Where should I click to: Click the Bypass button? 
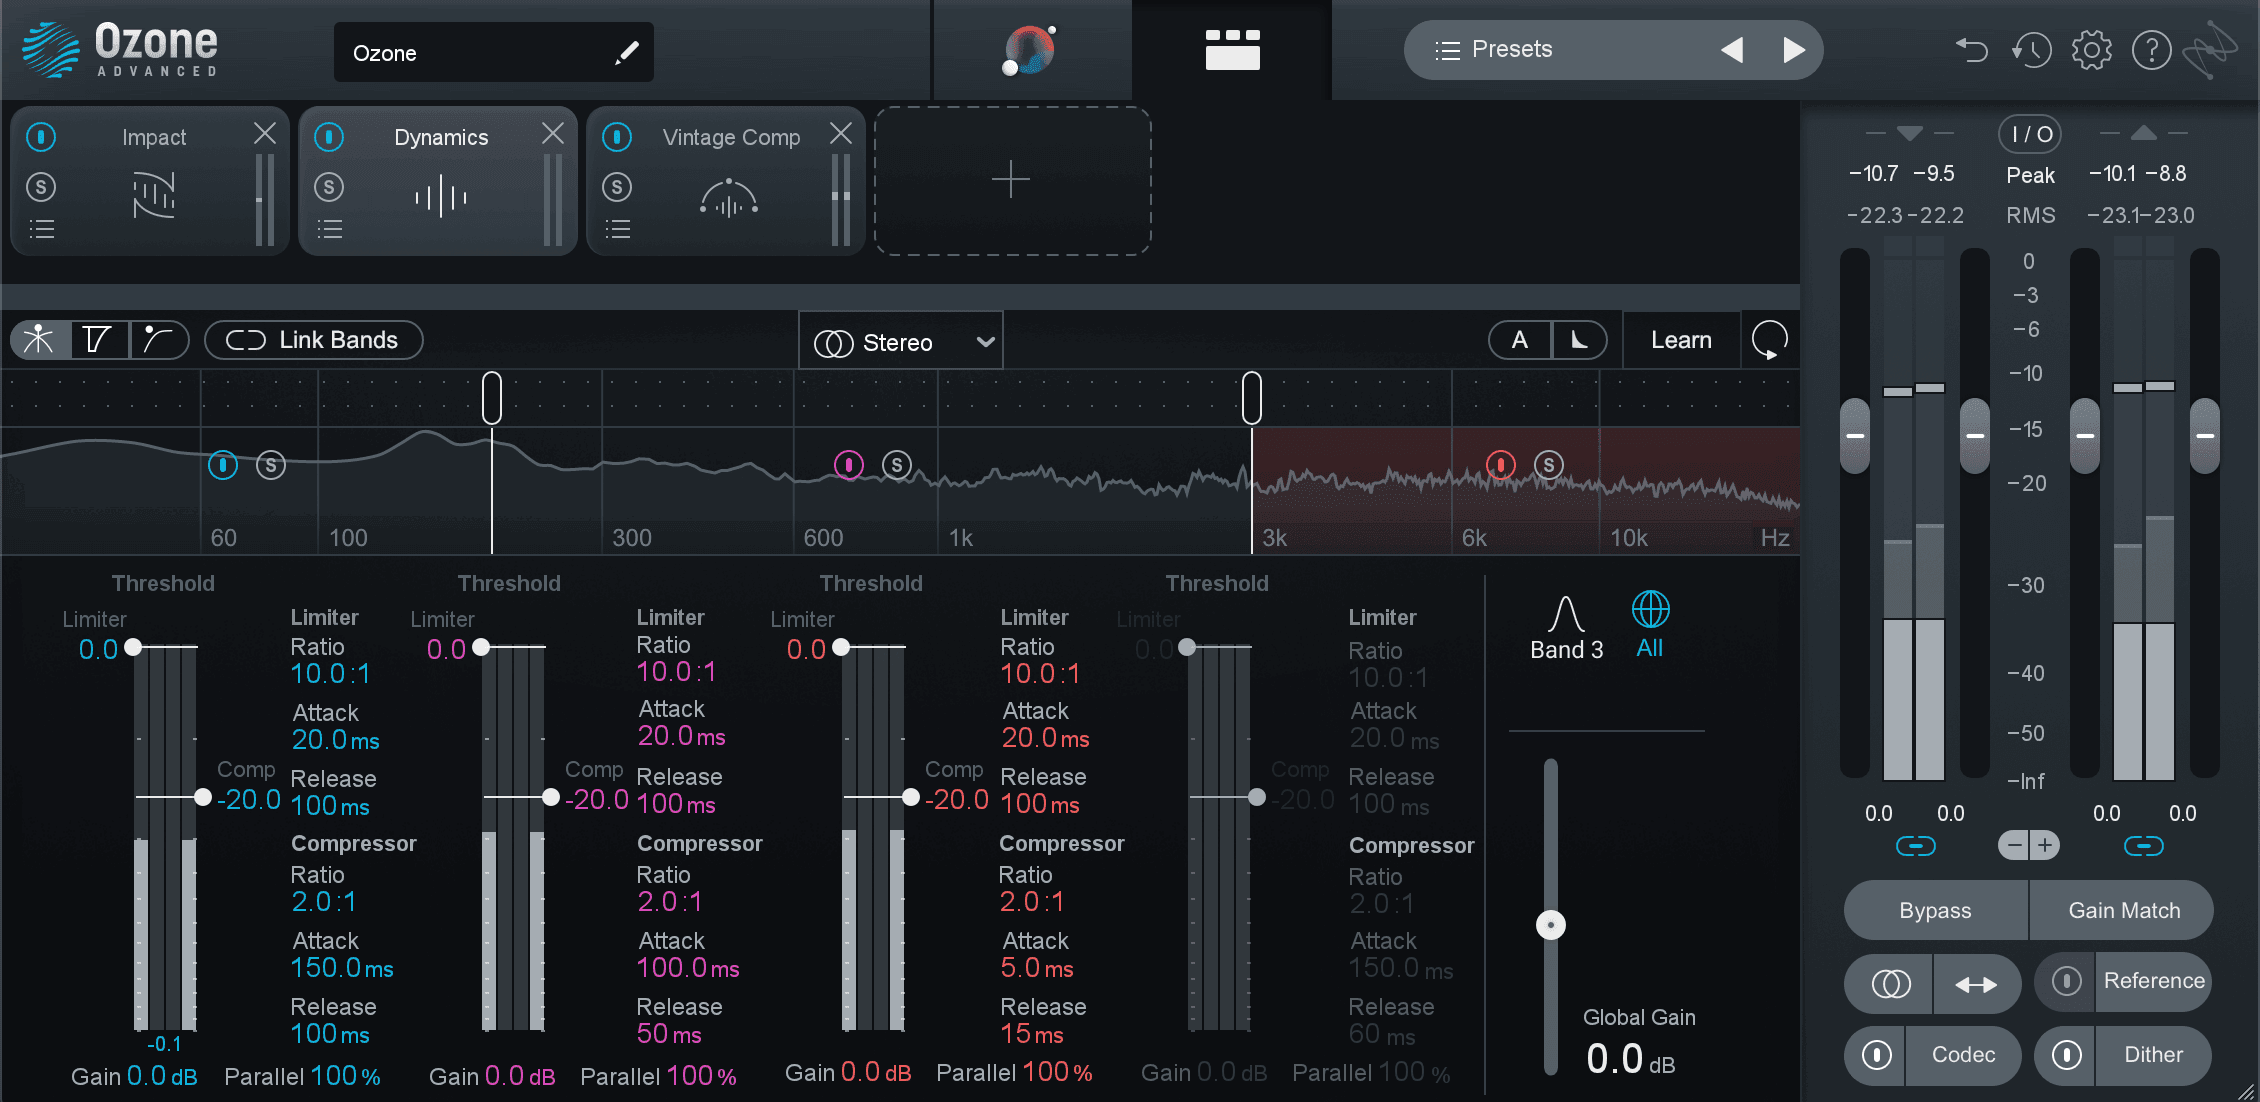pos(1935,910)
